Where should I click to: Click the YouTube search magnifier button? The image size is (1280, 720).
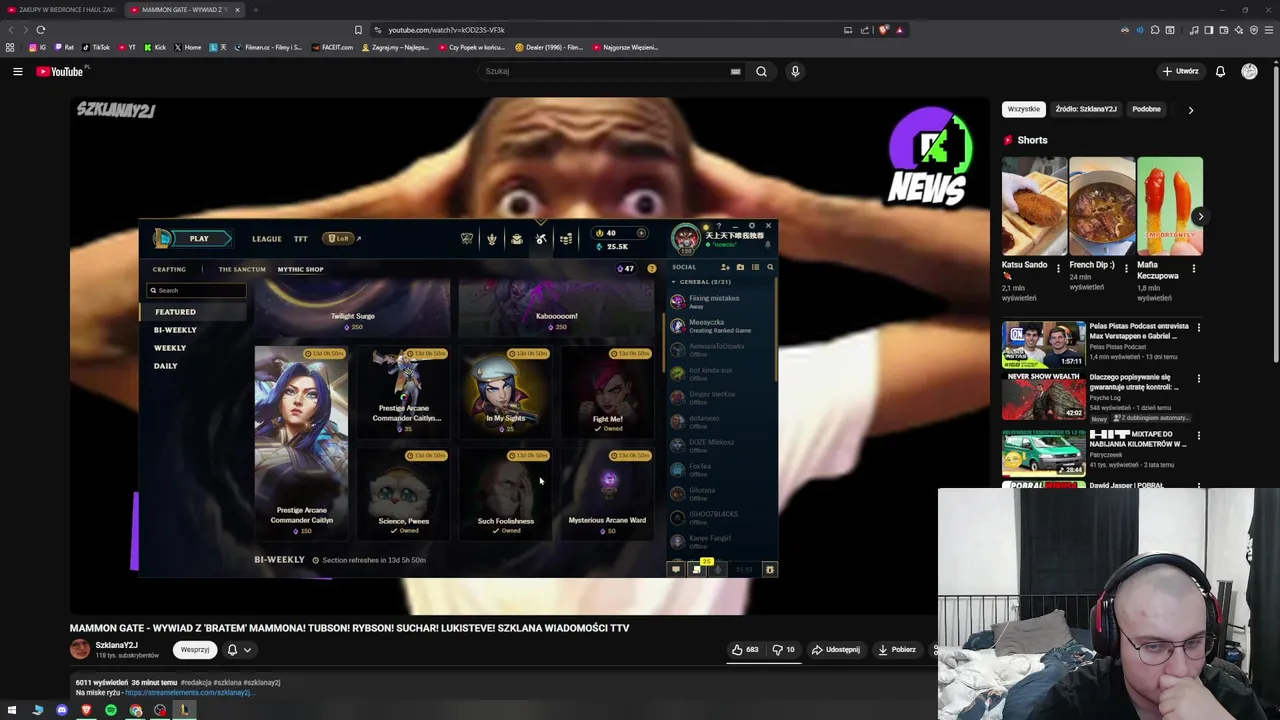[x=761, y=71]
